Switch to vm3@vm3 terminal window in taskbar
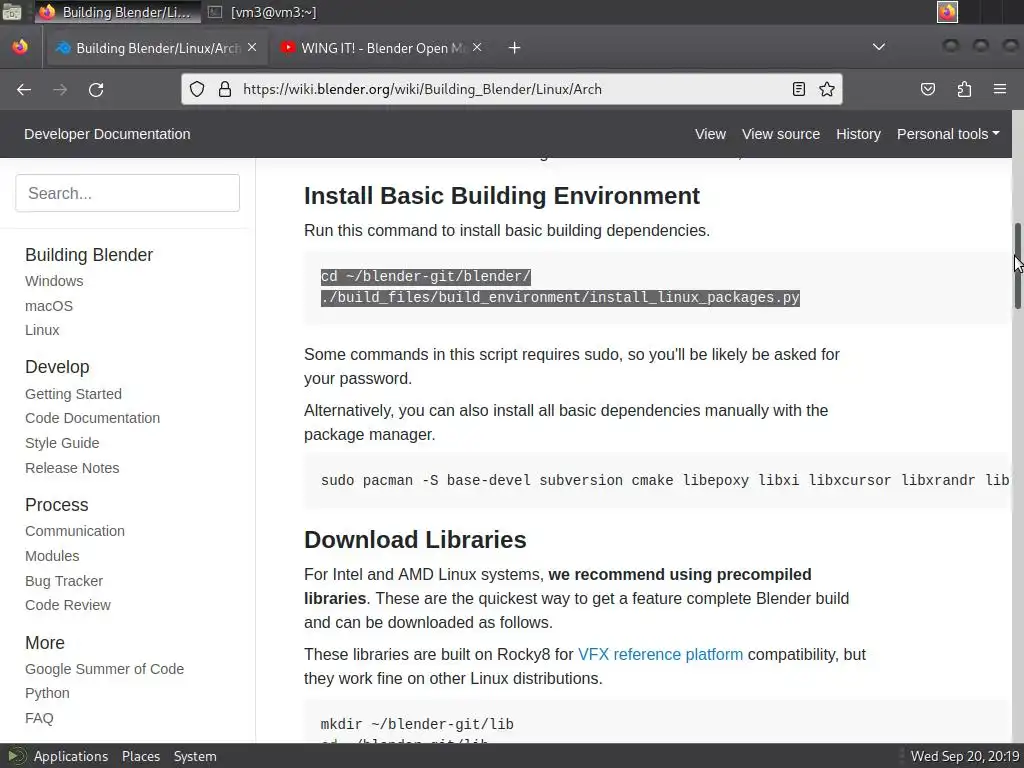Image resolution: width=1024 pixels, height=768 pixels. click(x=263, y=12)
